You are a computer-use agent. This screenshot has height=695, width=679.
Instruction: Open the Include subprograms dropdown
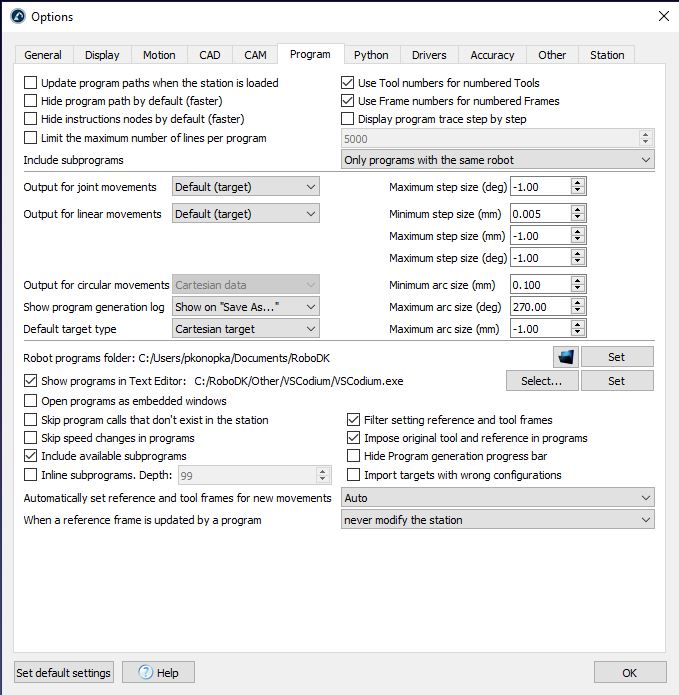coord(497,160)
